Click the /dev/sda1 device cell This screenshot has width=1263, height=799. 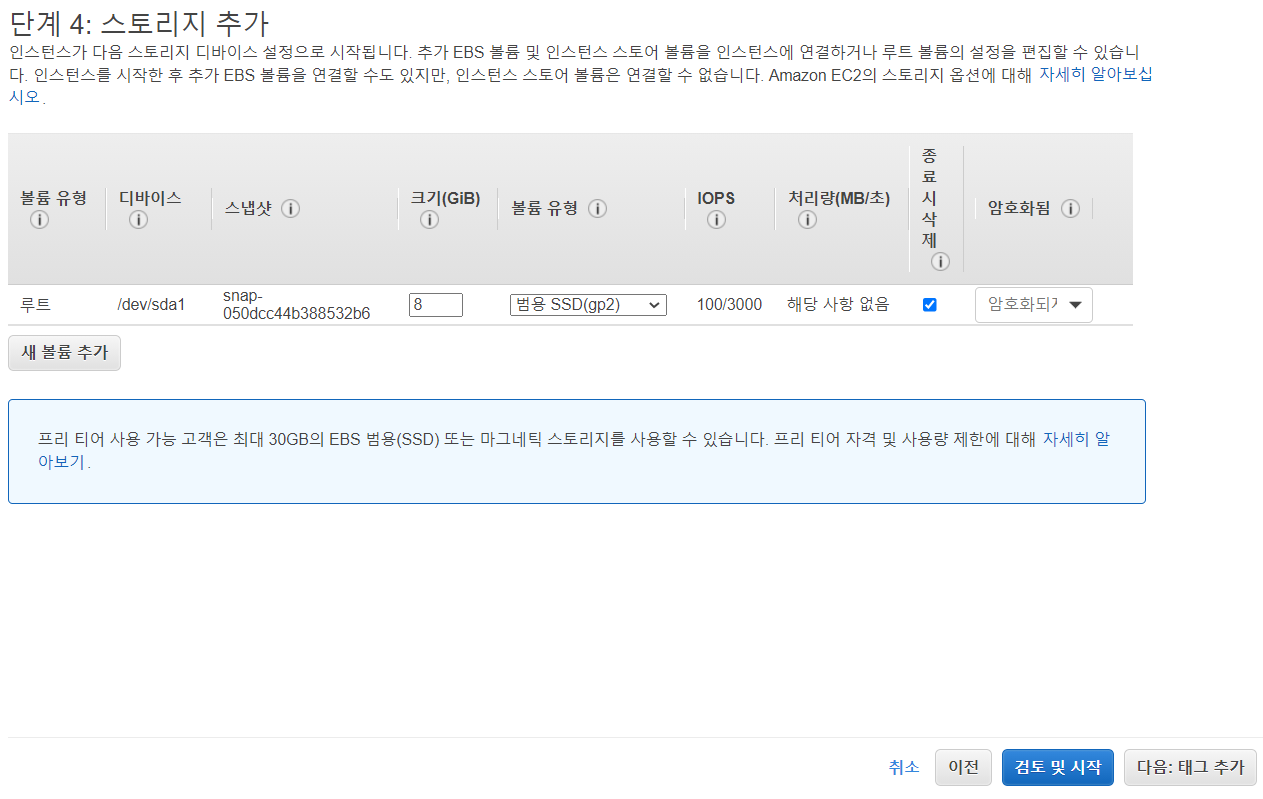coord(151,305)
